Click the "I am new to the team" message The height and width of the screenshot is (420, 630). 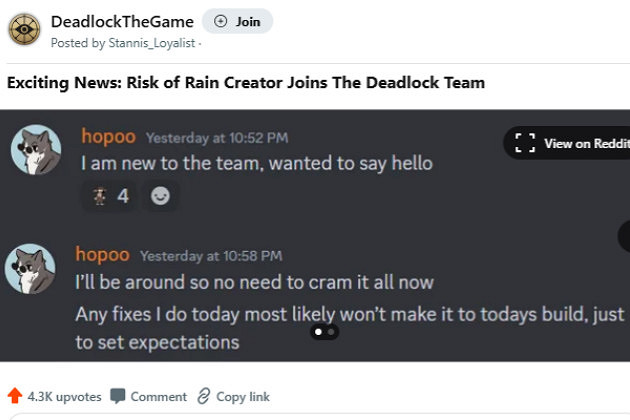[256, 162]
